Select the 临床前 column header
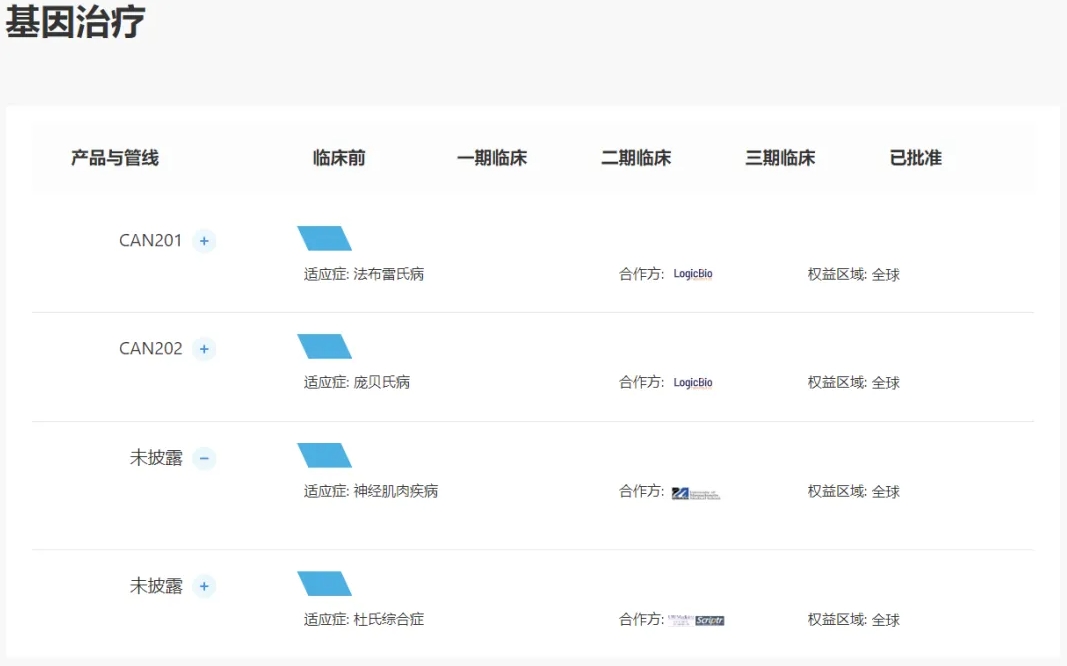Screen dimensions: 1067x666 click(x=339, y=158)
